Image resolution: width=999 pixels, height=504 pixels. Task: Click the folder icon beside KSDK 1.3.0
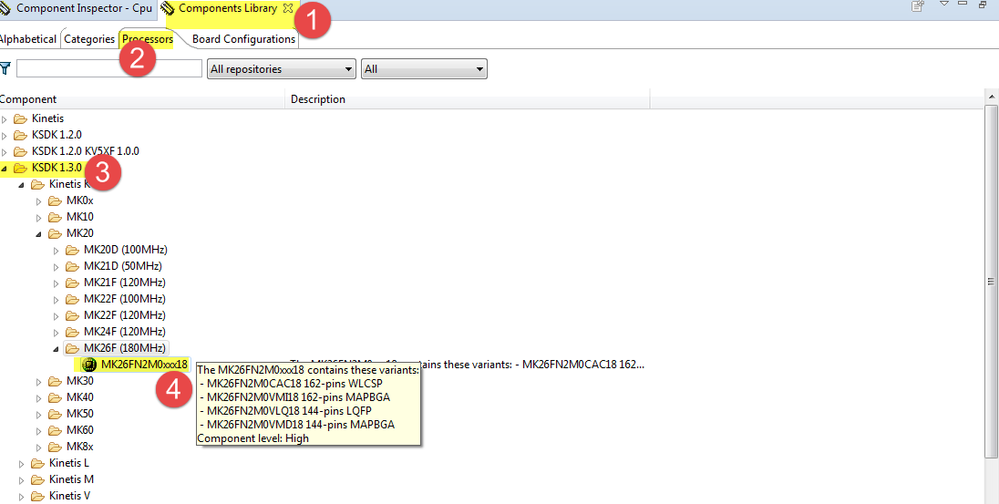(x=21, y=168)
